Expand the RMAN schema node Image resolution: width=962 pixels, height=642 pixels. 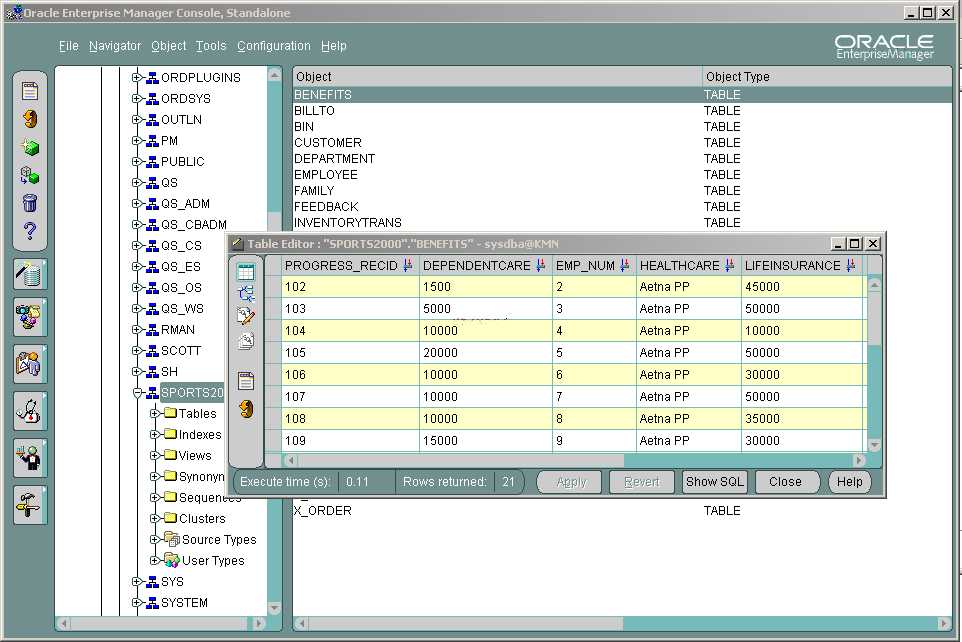(x=137, y=330)
